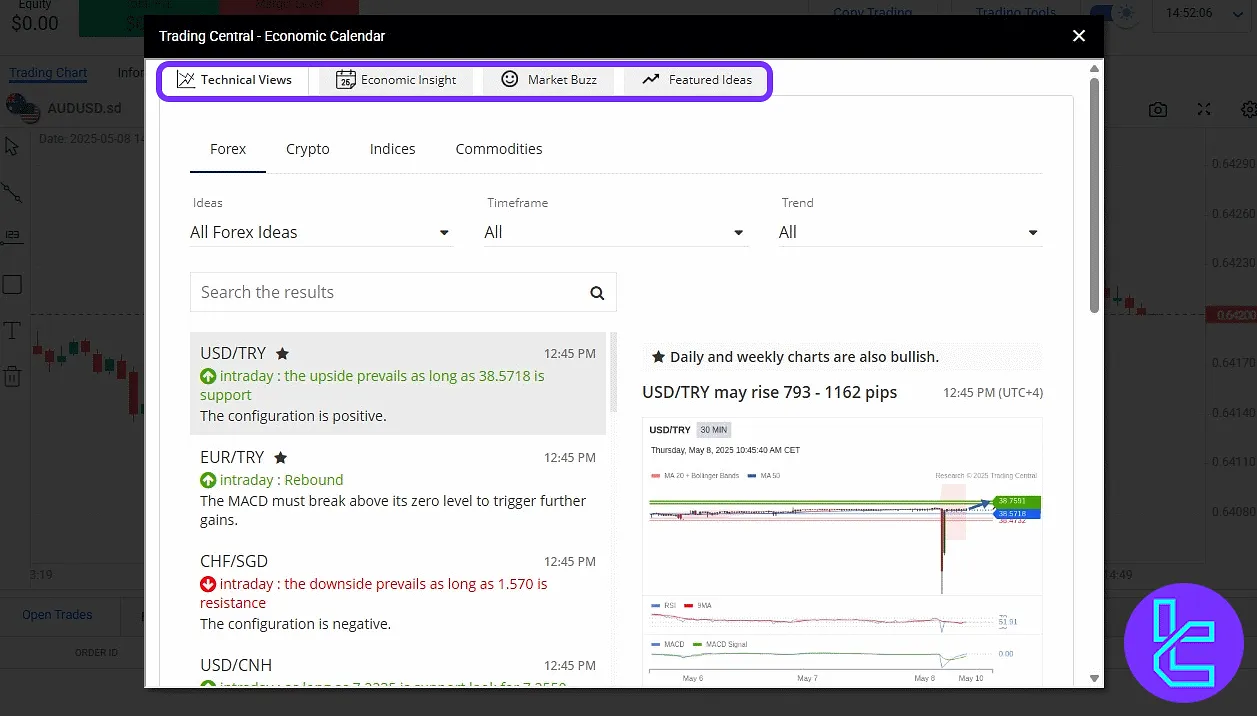The width and height of the screenshot is (1257, 716).
Task: Select the cursor pointer tool in chart toolbar
Action: (x=12, y=147)
